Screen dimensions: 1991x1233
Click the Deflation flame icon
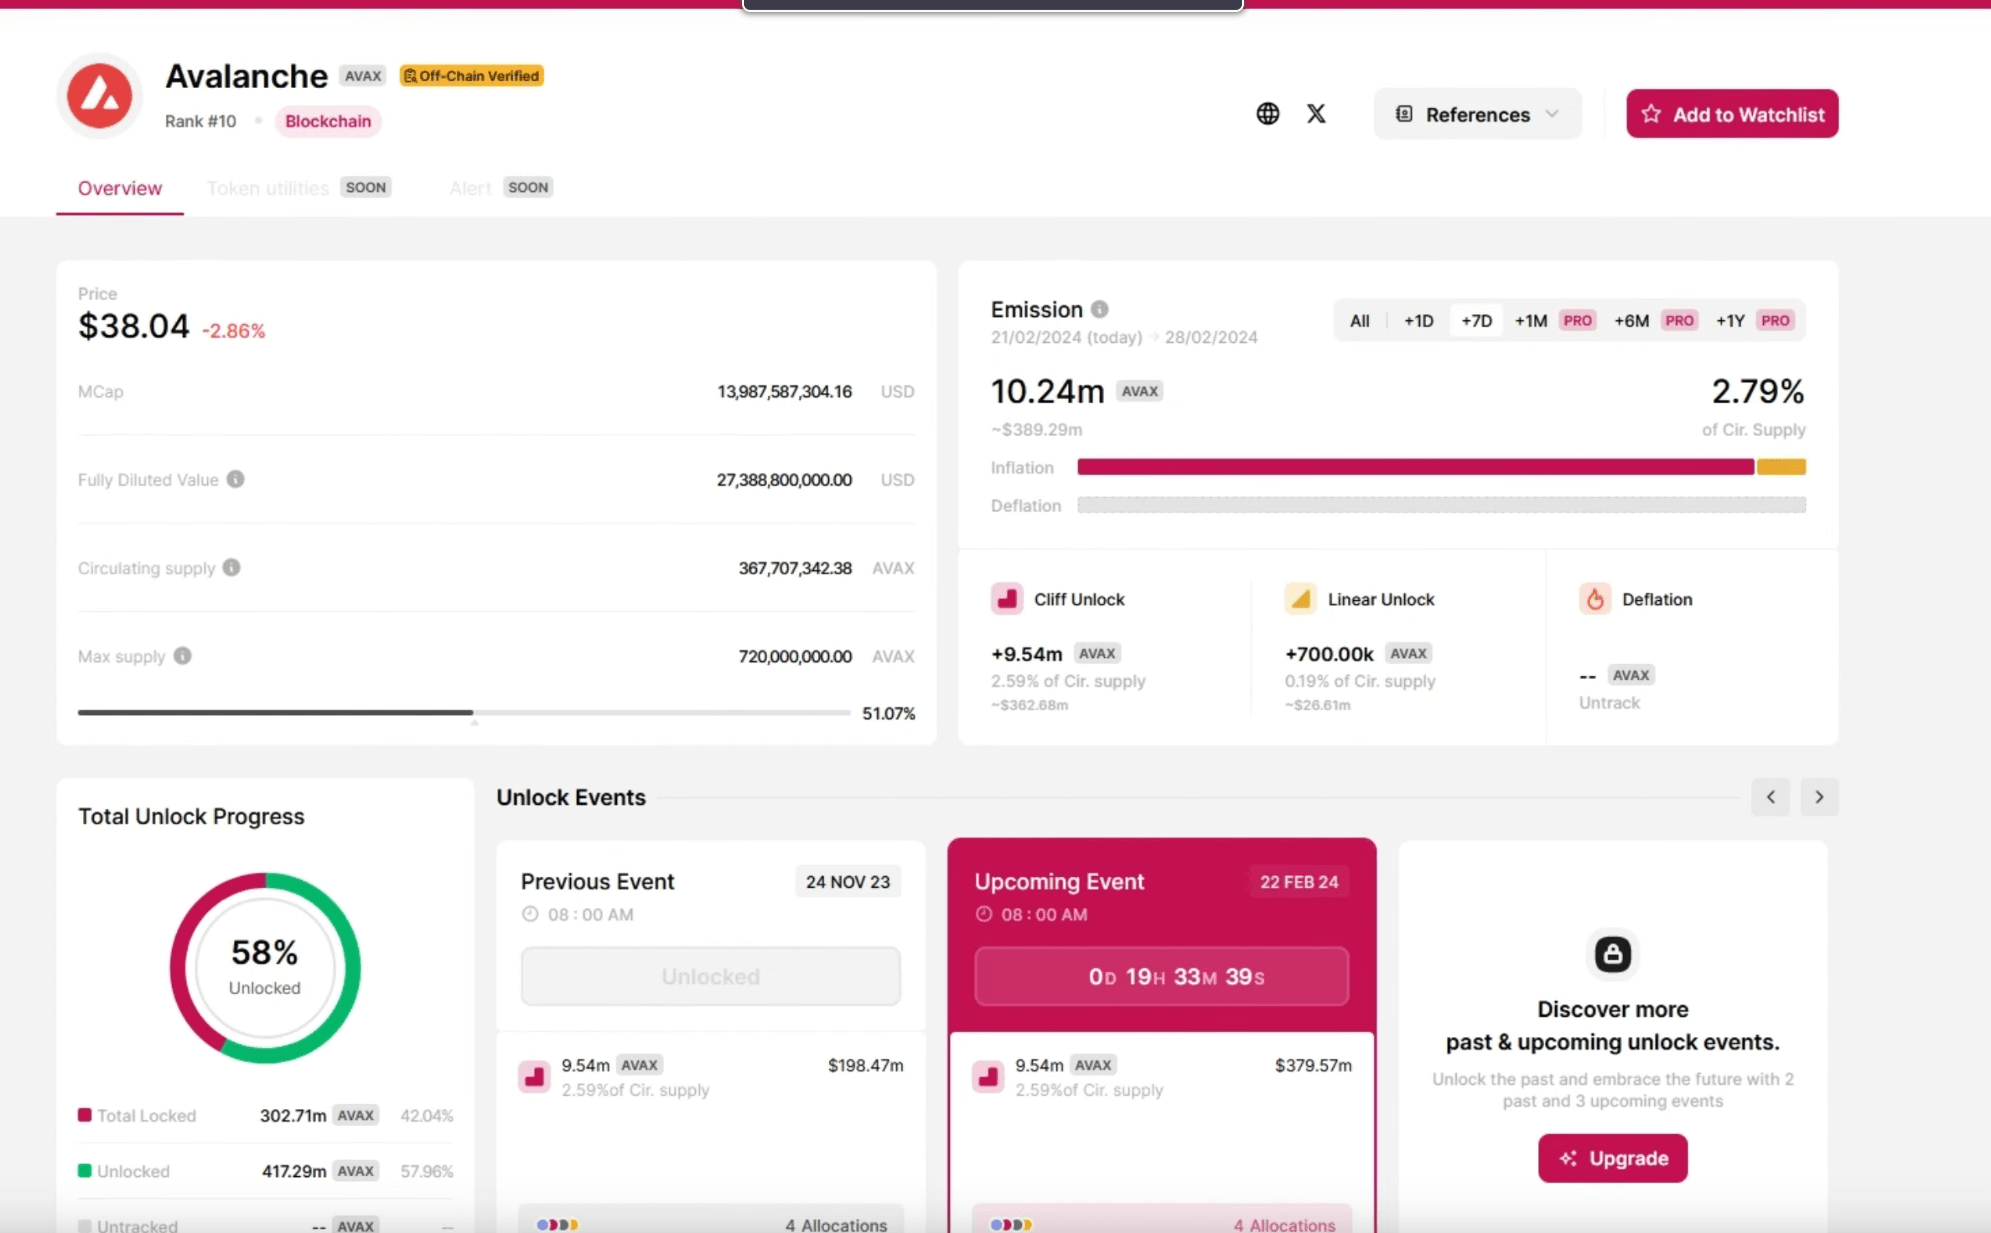[1594, 598]
